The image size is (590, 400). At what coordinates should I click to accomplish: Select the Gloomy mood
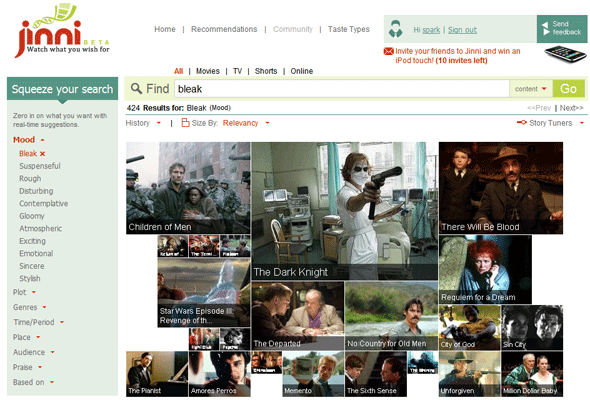32,216
